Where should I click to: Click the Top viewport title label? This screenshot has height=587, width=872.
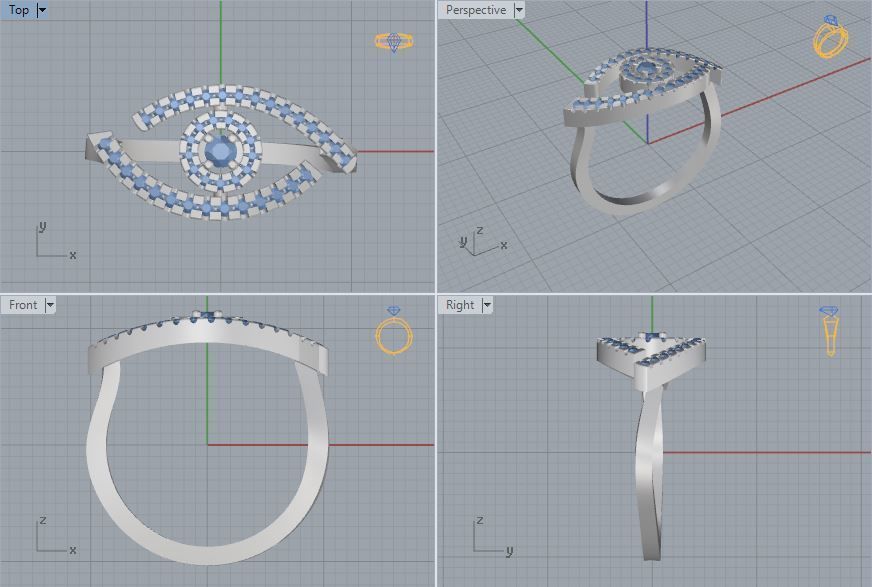(18, 10)
